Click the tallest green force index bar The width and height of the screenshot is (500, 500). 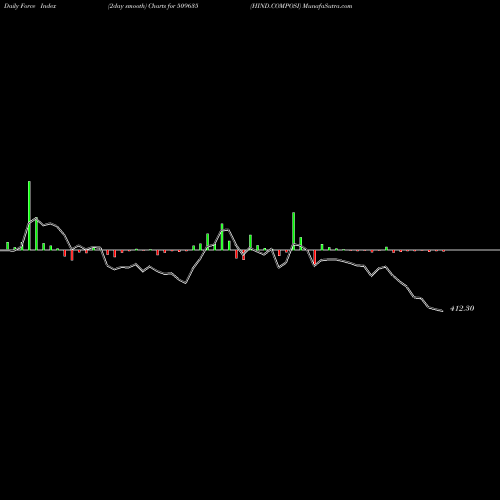point(29,215)
